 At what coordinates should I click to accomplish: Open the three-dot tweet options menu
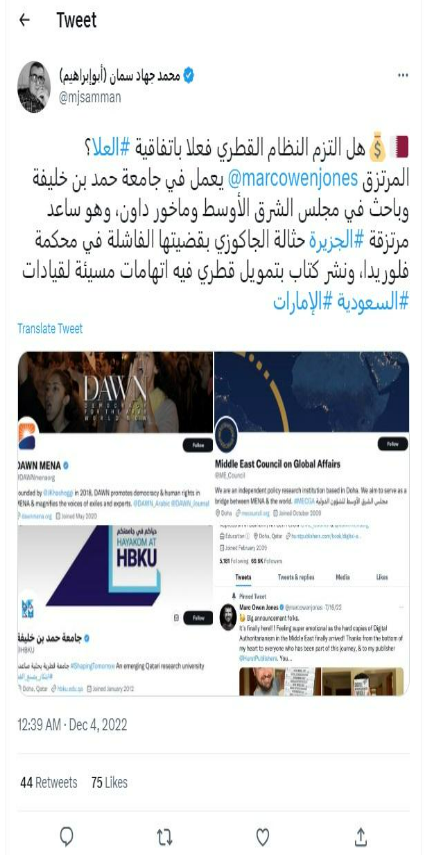(x=402, y=75)
